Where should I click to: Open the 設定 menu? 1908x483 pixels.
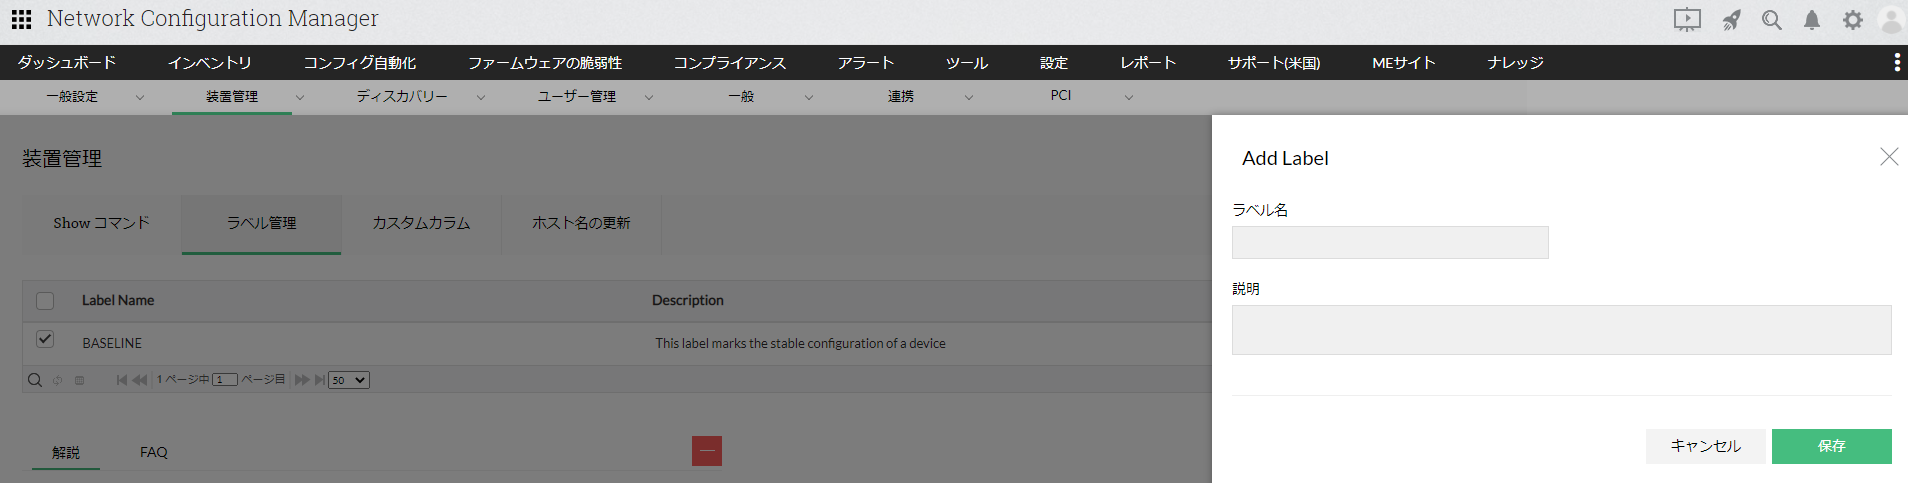click(x=1054, y=63)
